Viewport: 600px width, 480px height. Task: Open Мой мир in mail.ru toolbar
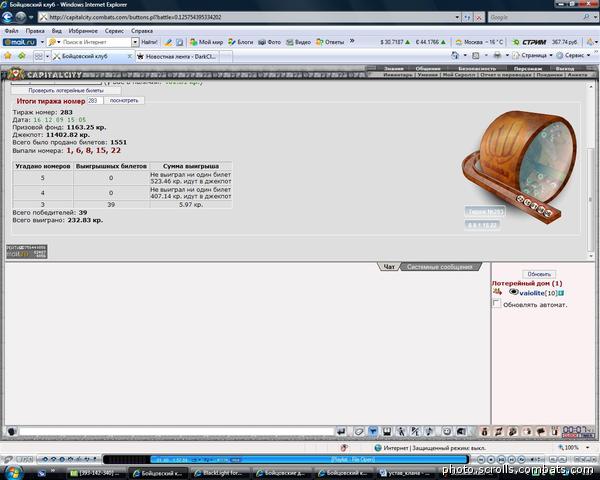click(x=206, y=42)
